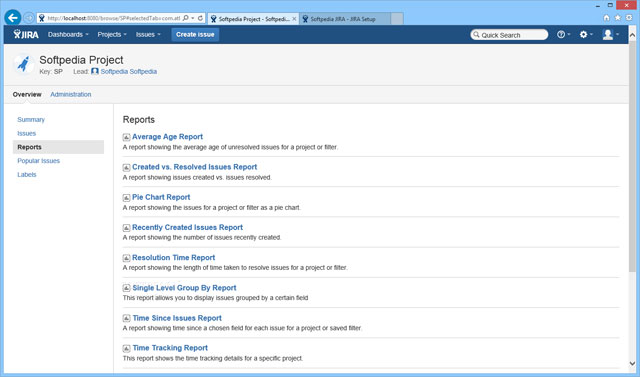
Task: Open the user profile avatar menu
Action: pyautogui.click(x=611, y=35)
